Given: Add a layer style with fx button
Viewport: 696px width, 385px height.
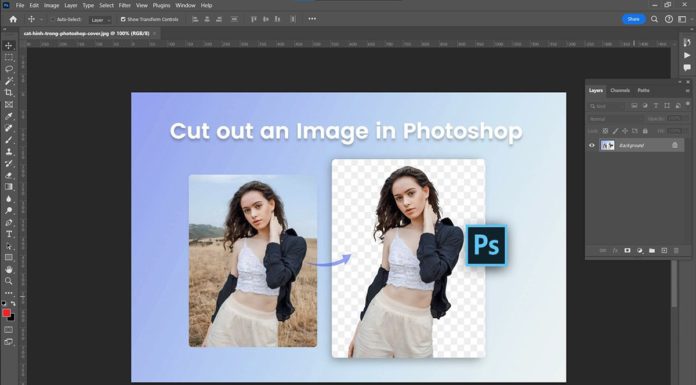Looking at the screenshot, I should pos(615,251).
